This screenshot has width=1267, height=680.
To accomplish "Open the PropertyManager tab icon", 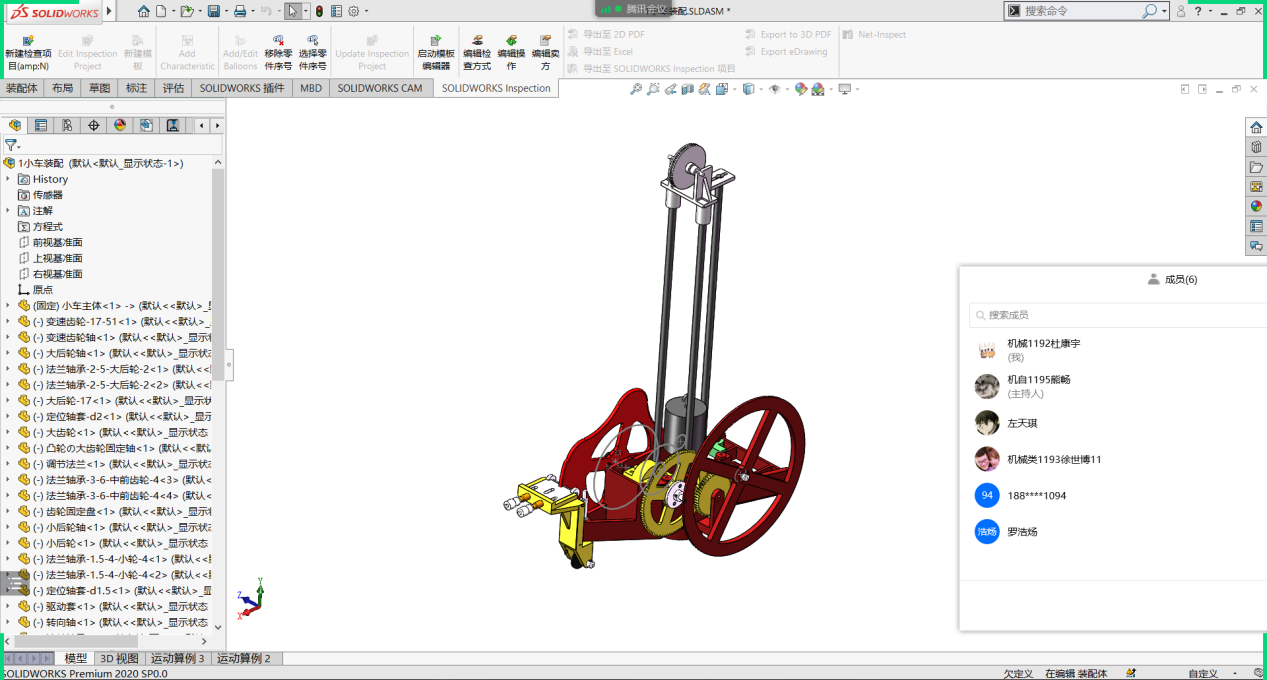I will (x=41, y=125).
